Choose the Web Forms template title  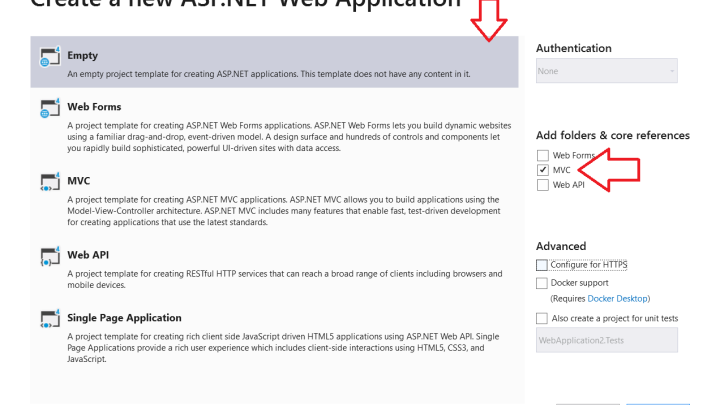click(94, 107)
